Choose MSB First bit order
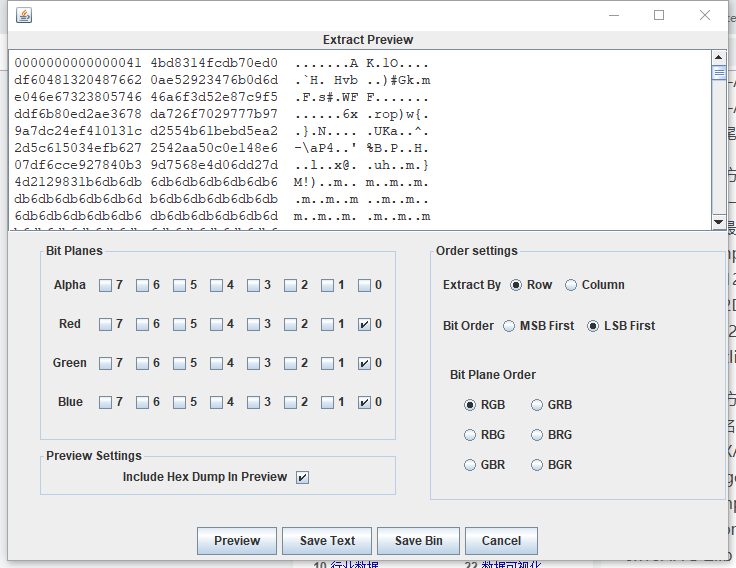The image size is (736, 568). pyautogui.click(x=509, y=326)
